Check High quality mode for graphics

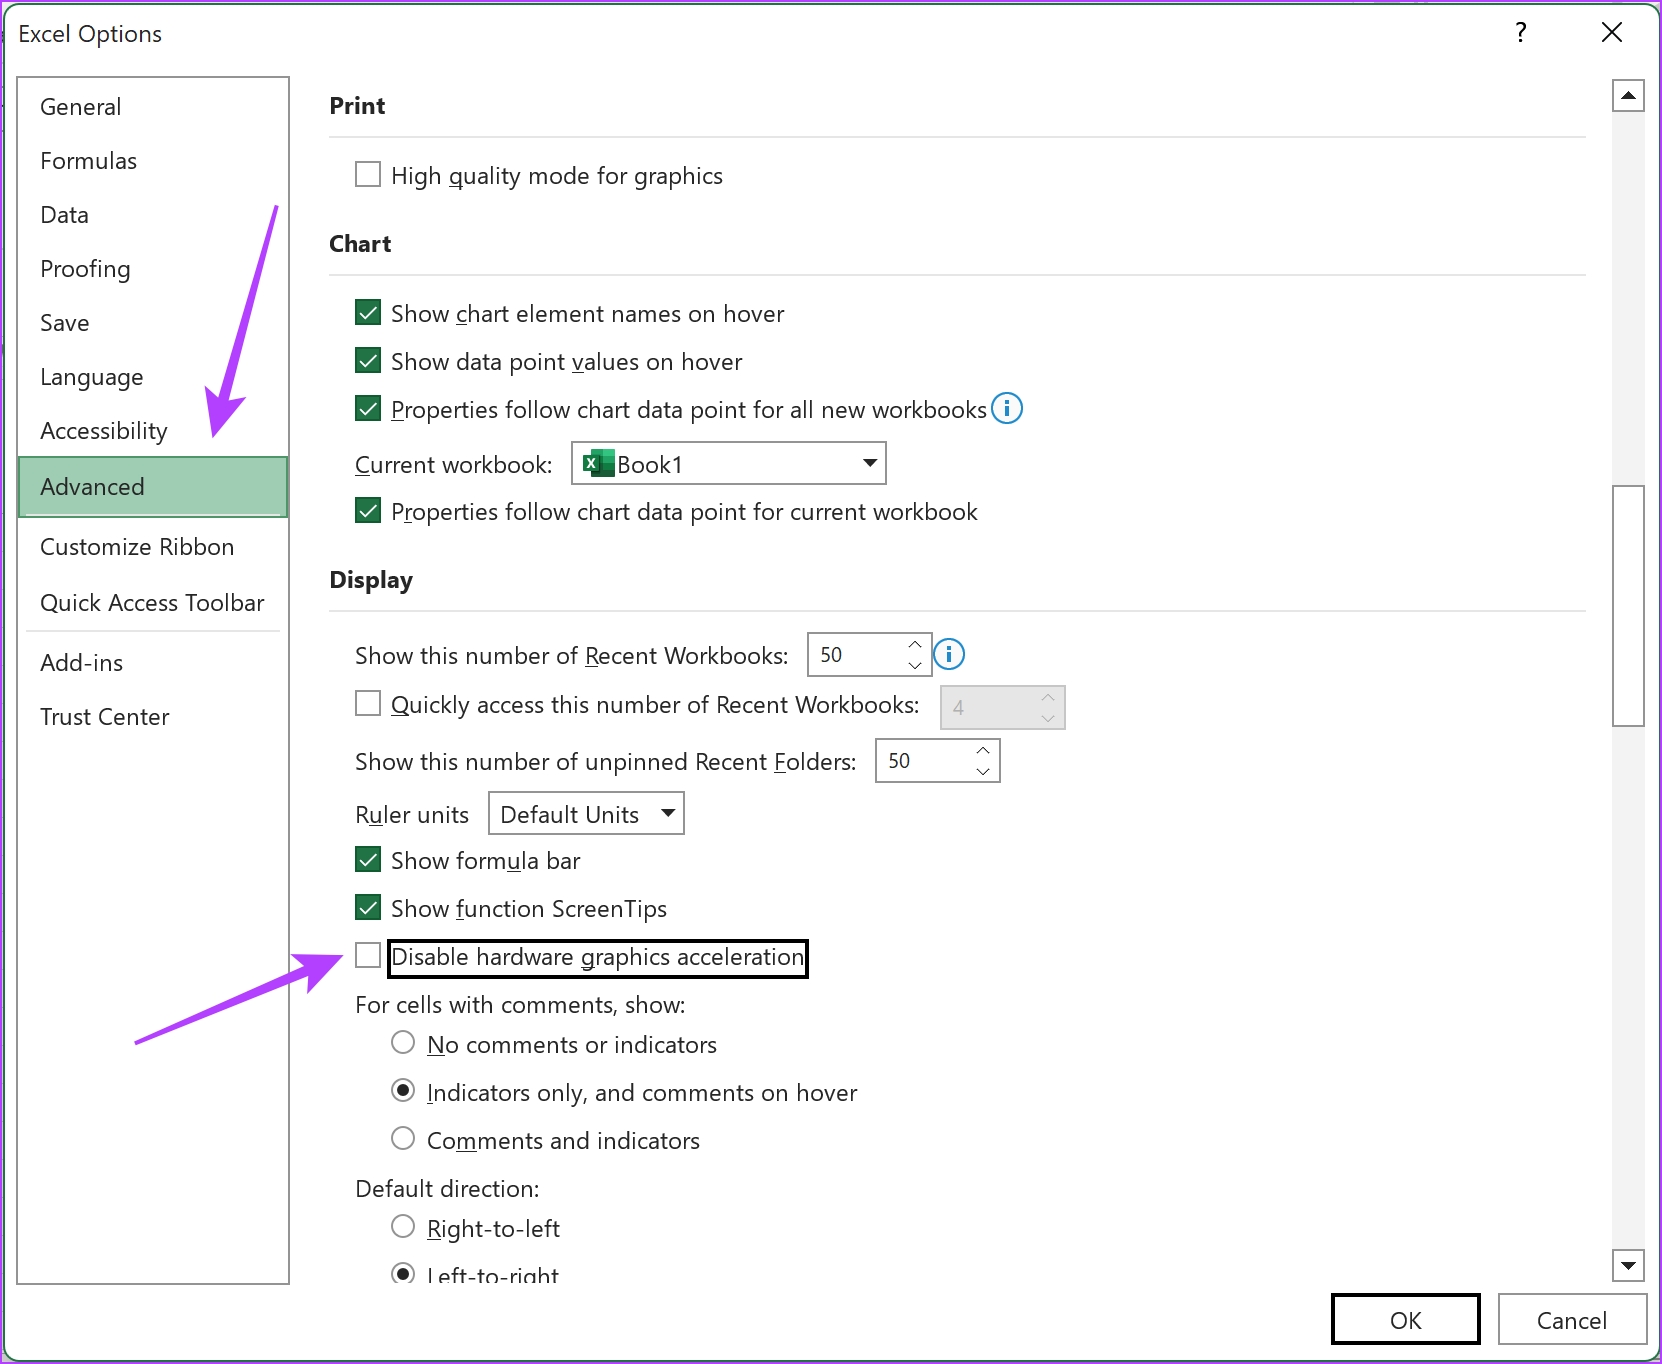click(x=368, y=174)
